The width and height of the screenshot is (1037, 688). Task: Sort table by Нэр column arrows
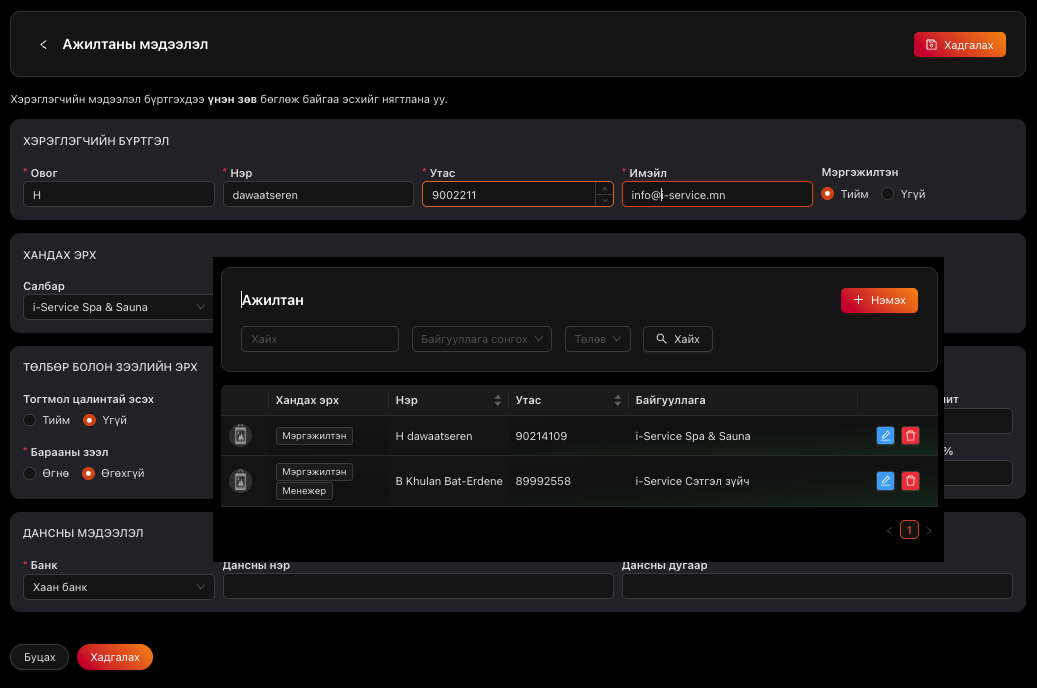[x=498, y=400]
